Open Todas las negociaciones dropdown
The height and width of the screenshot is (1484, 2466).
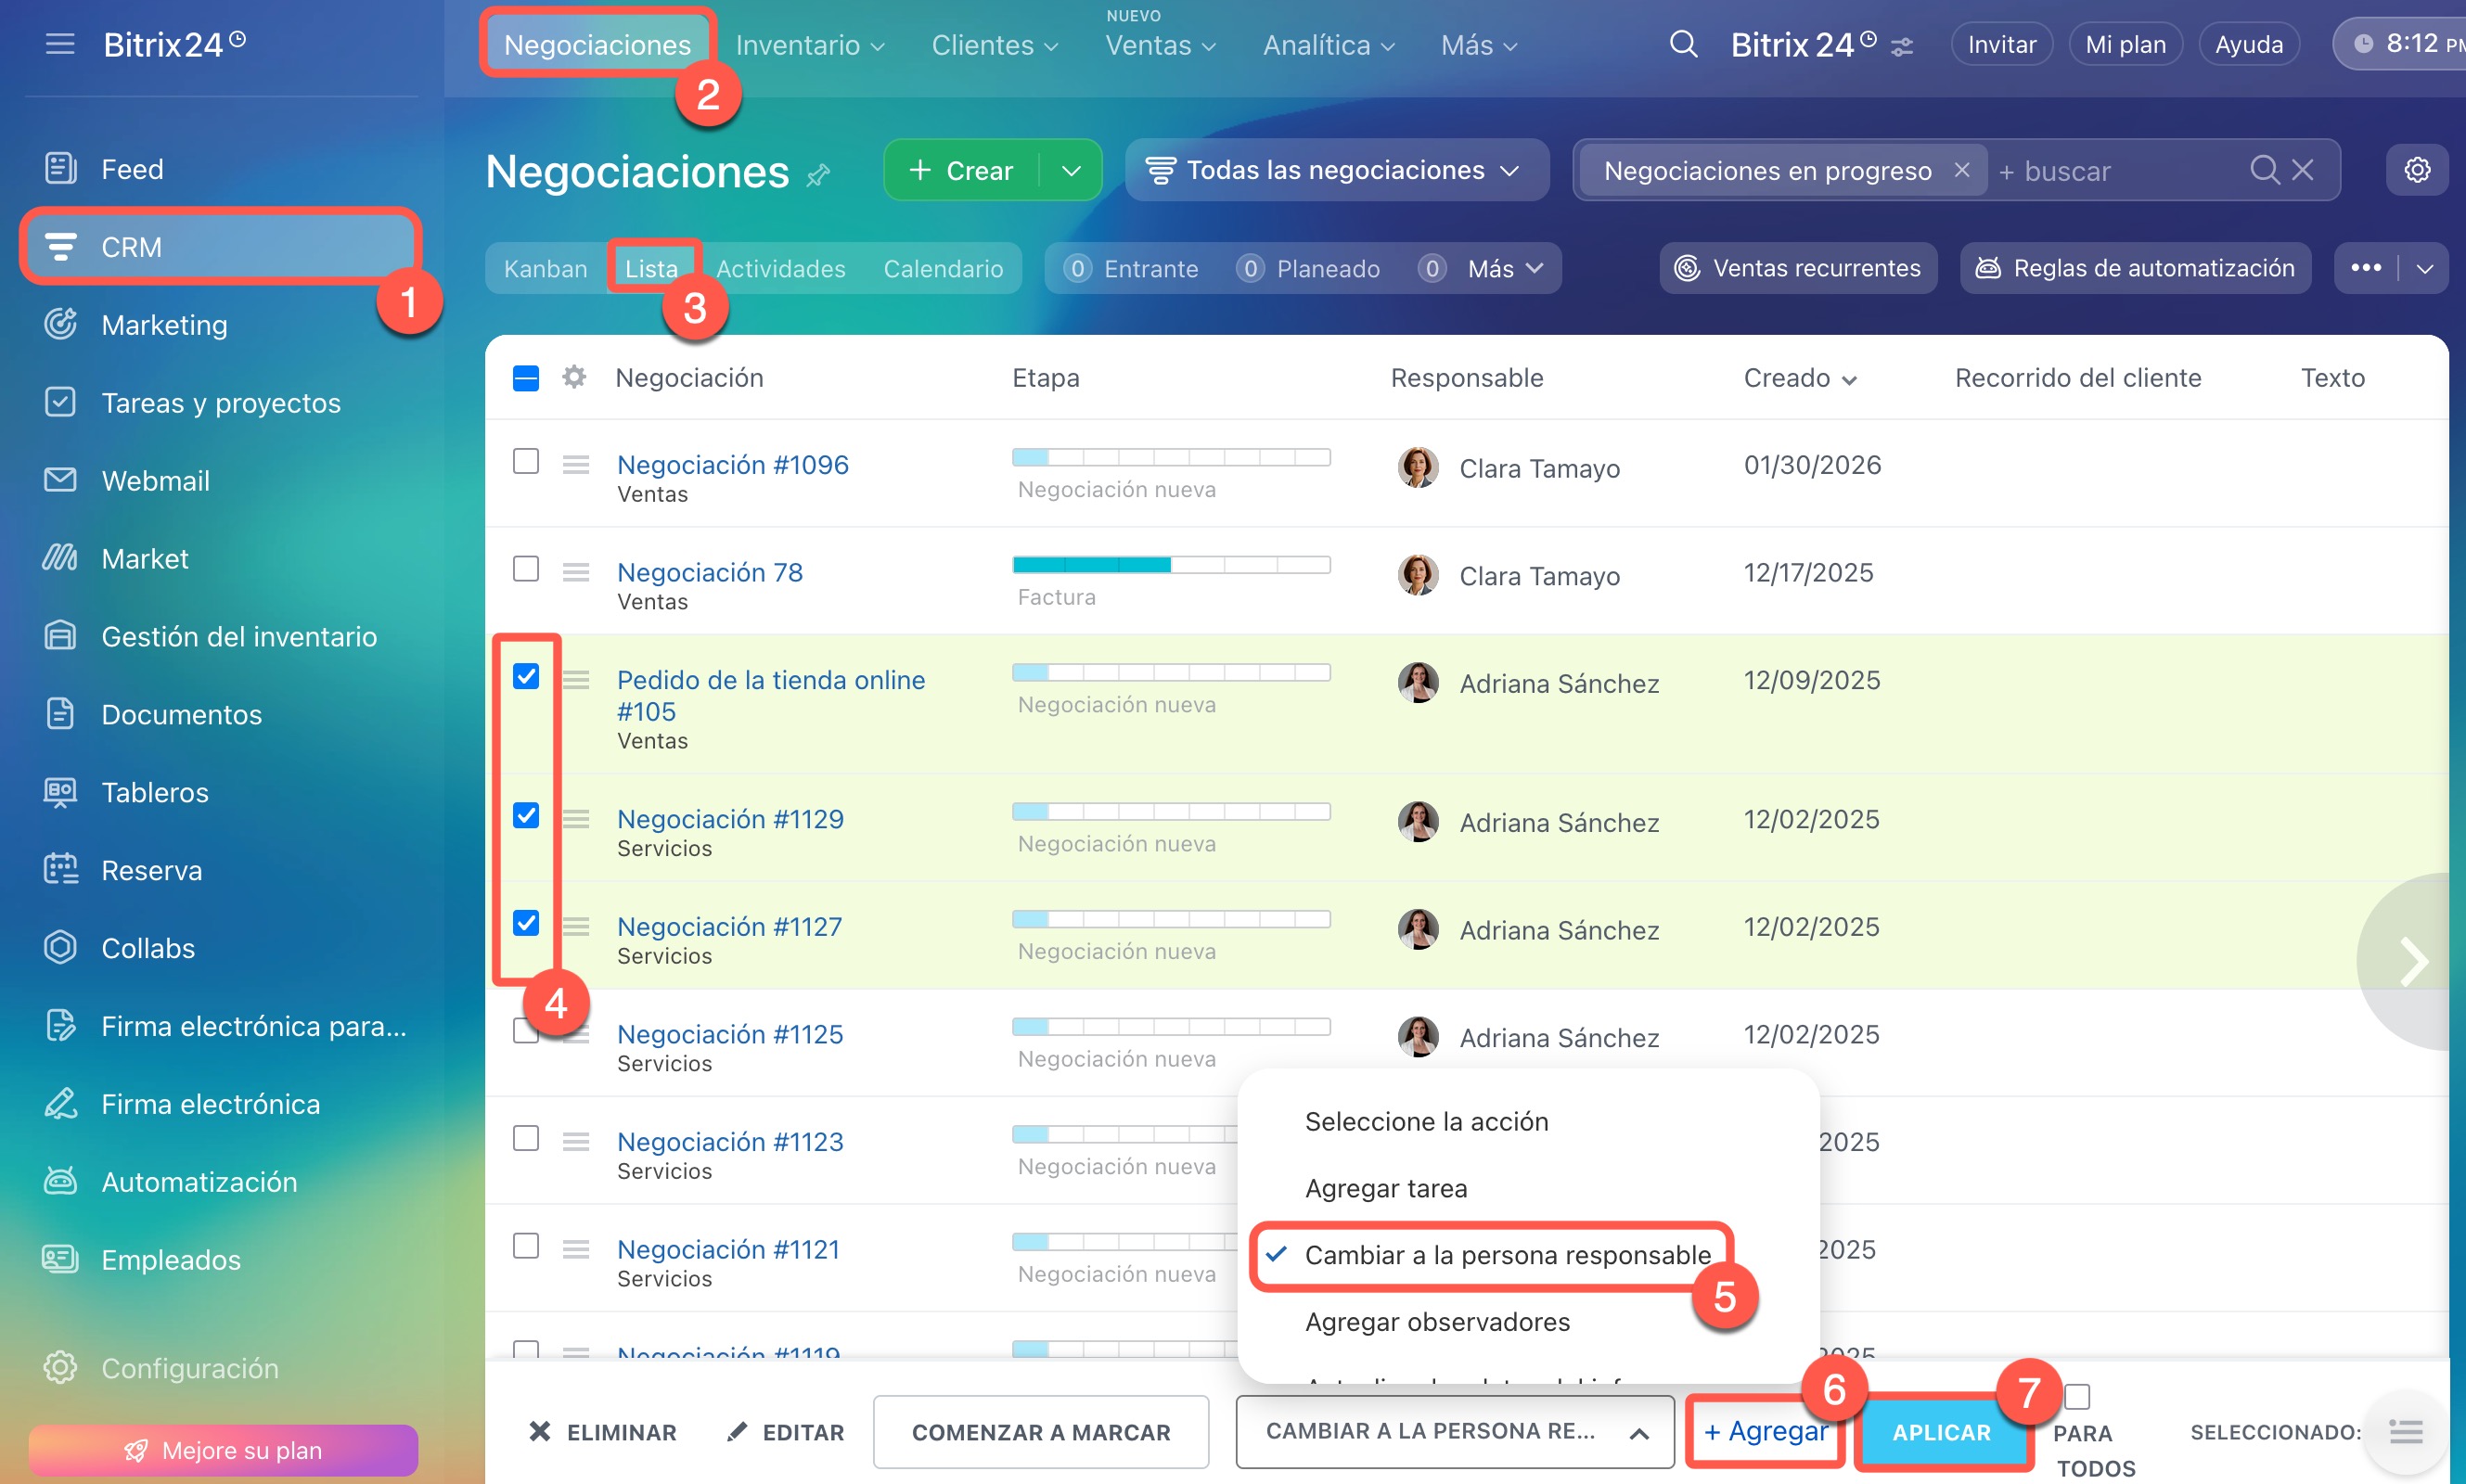[1334, 170]
